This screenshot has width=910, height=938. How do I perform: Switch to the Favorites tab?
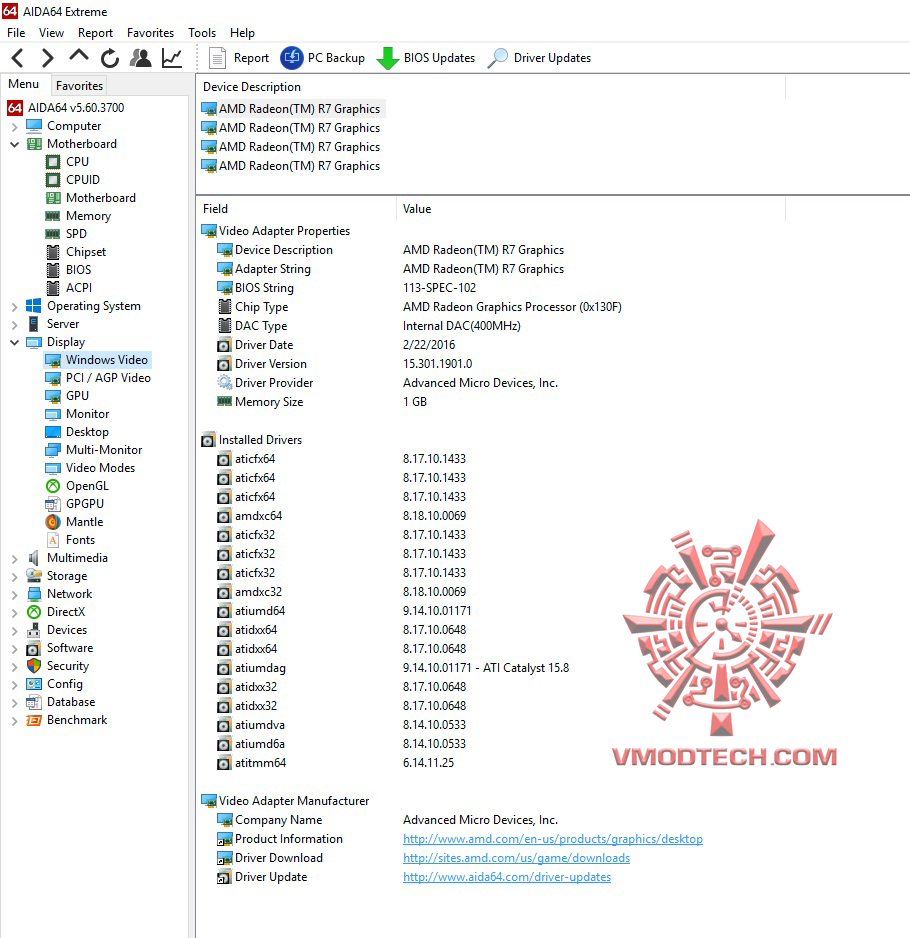pyautogui.click(x=79, y=86)
